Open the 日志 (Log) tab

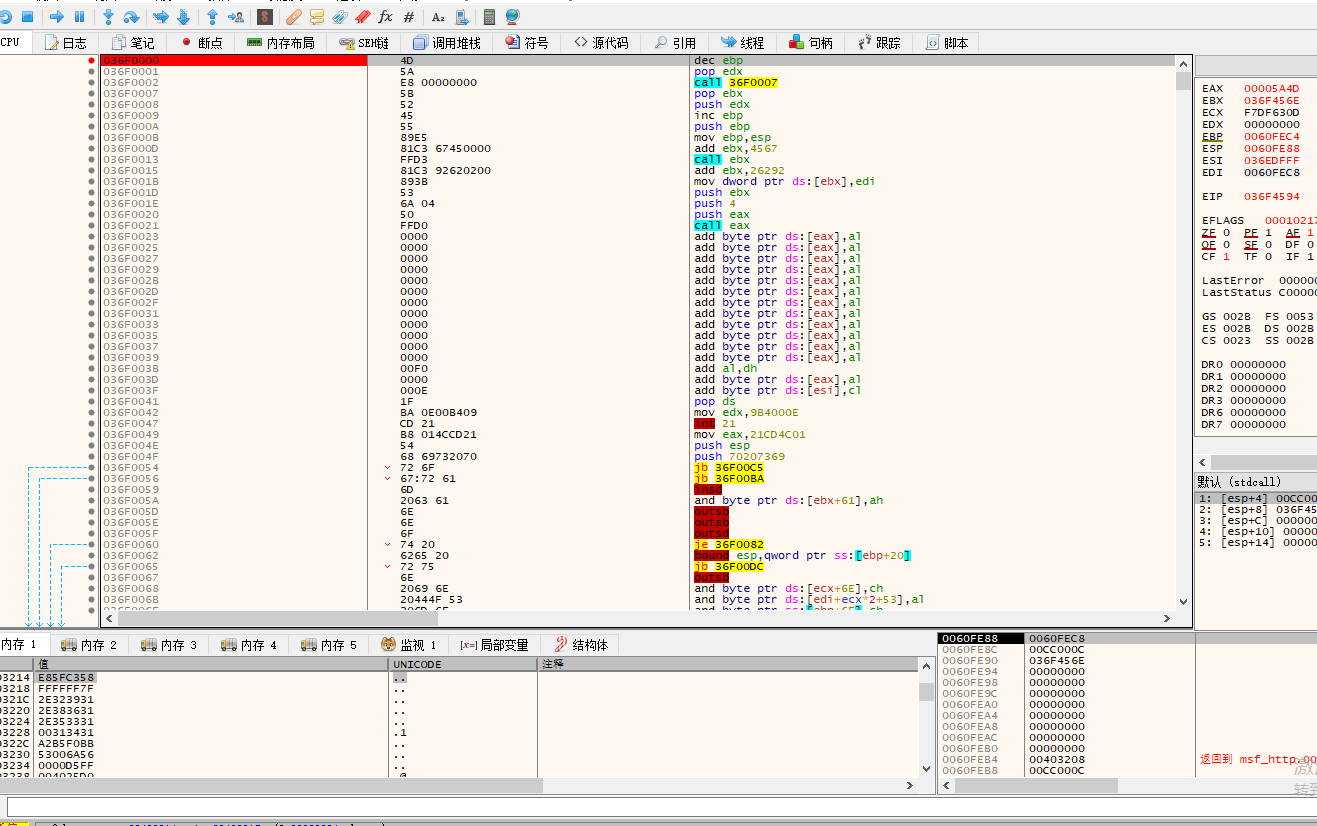click(65, 43)
